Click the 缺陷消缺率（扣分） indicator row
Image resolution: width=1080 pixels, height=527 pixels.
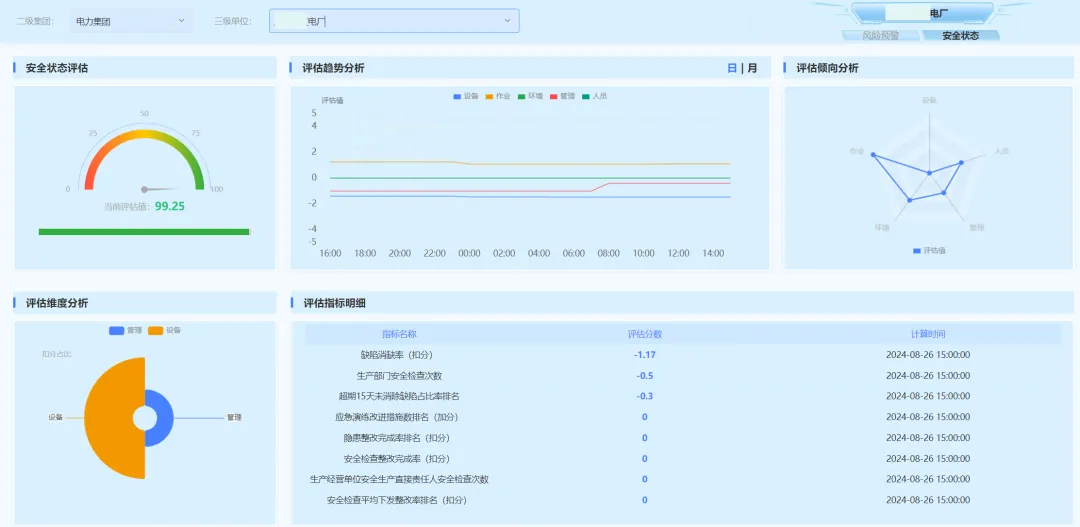397,354
